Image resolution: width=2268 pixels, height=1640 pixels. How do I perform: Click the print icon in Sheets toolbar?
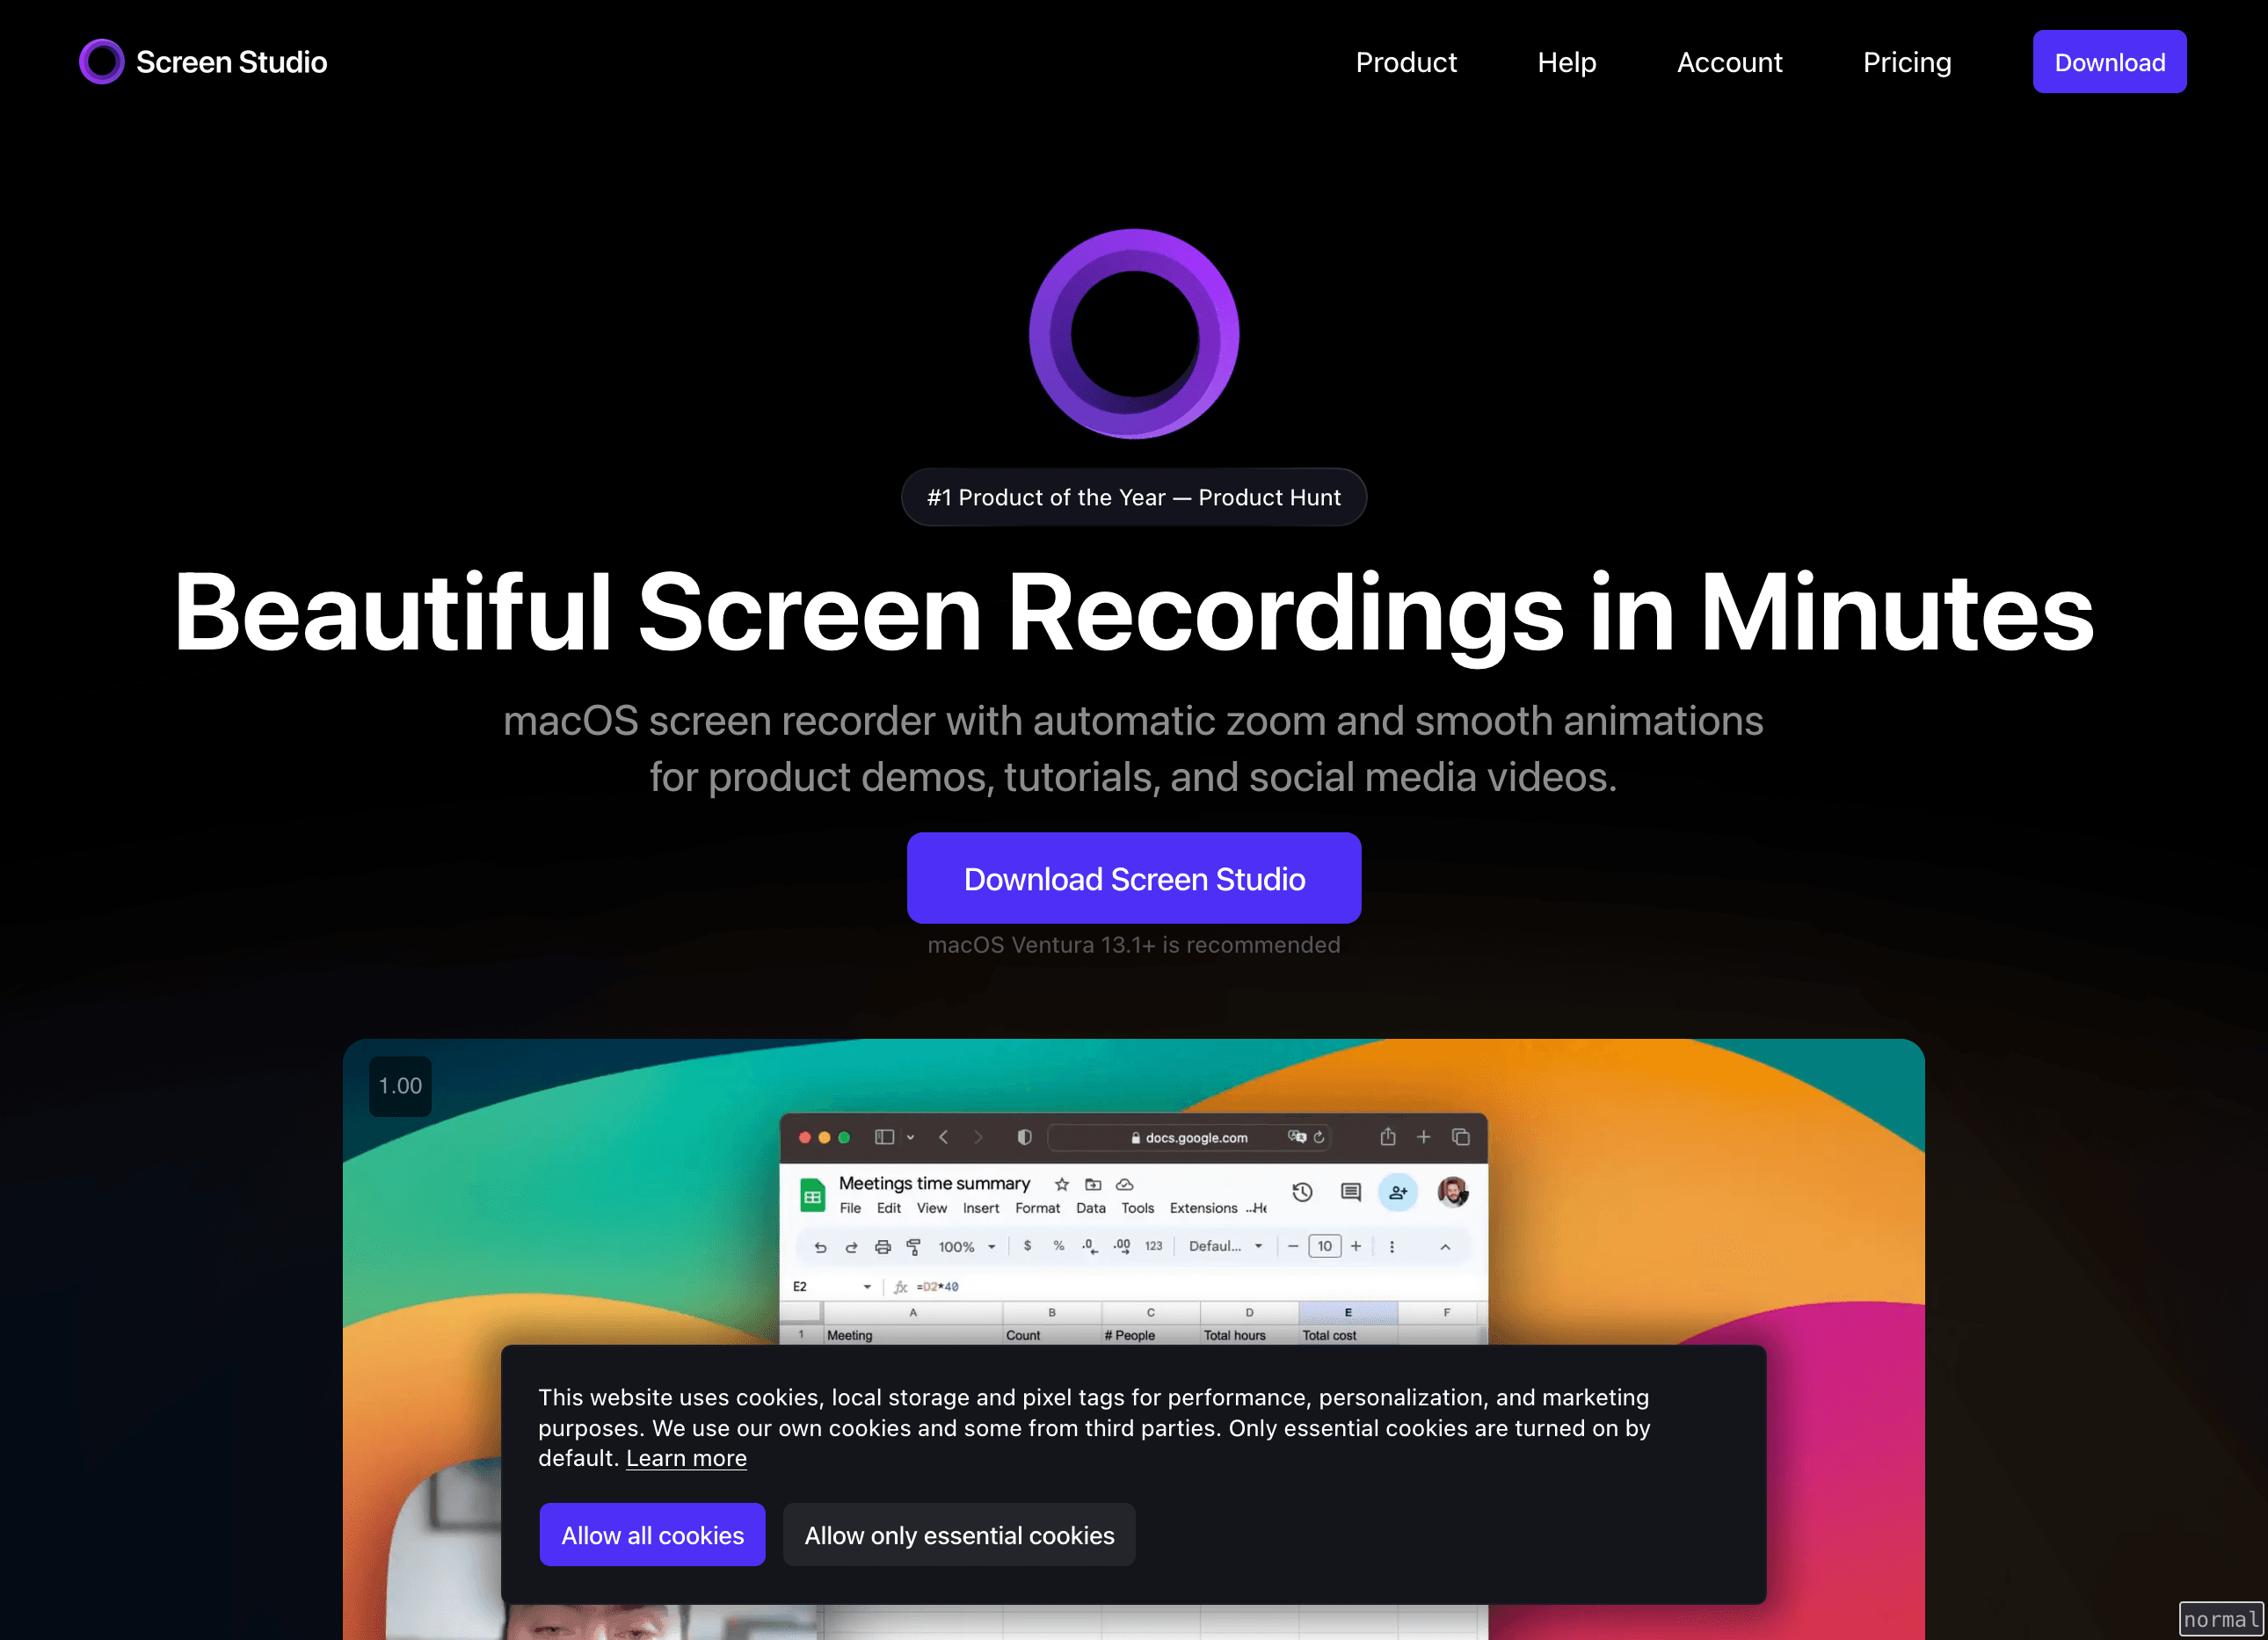tap(883, 1247)
